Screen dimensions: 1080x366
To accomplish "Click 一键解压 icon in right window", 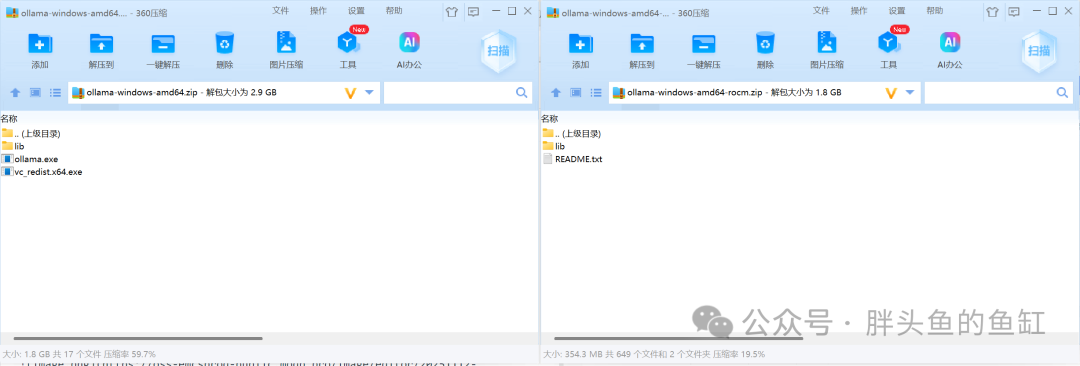I will point(704,43).
